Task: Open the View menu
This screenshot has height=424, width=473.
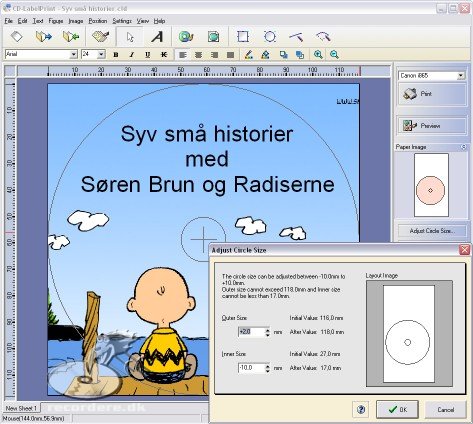Action: pos(142,21)
